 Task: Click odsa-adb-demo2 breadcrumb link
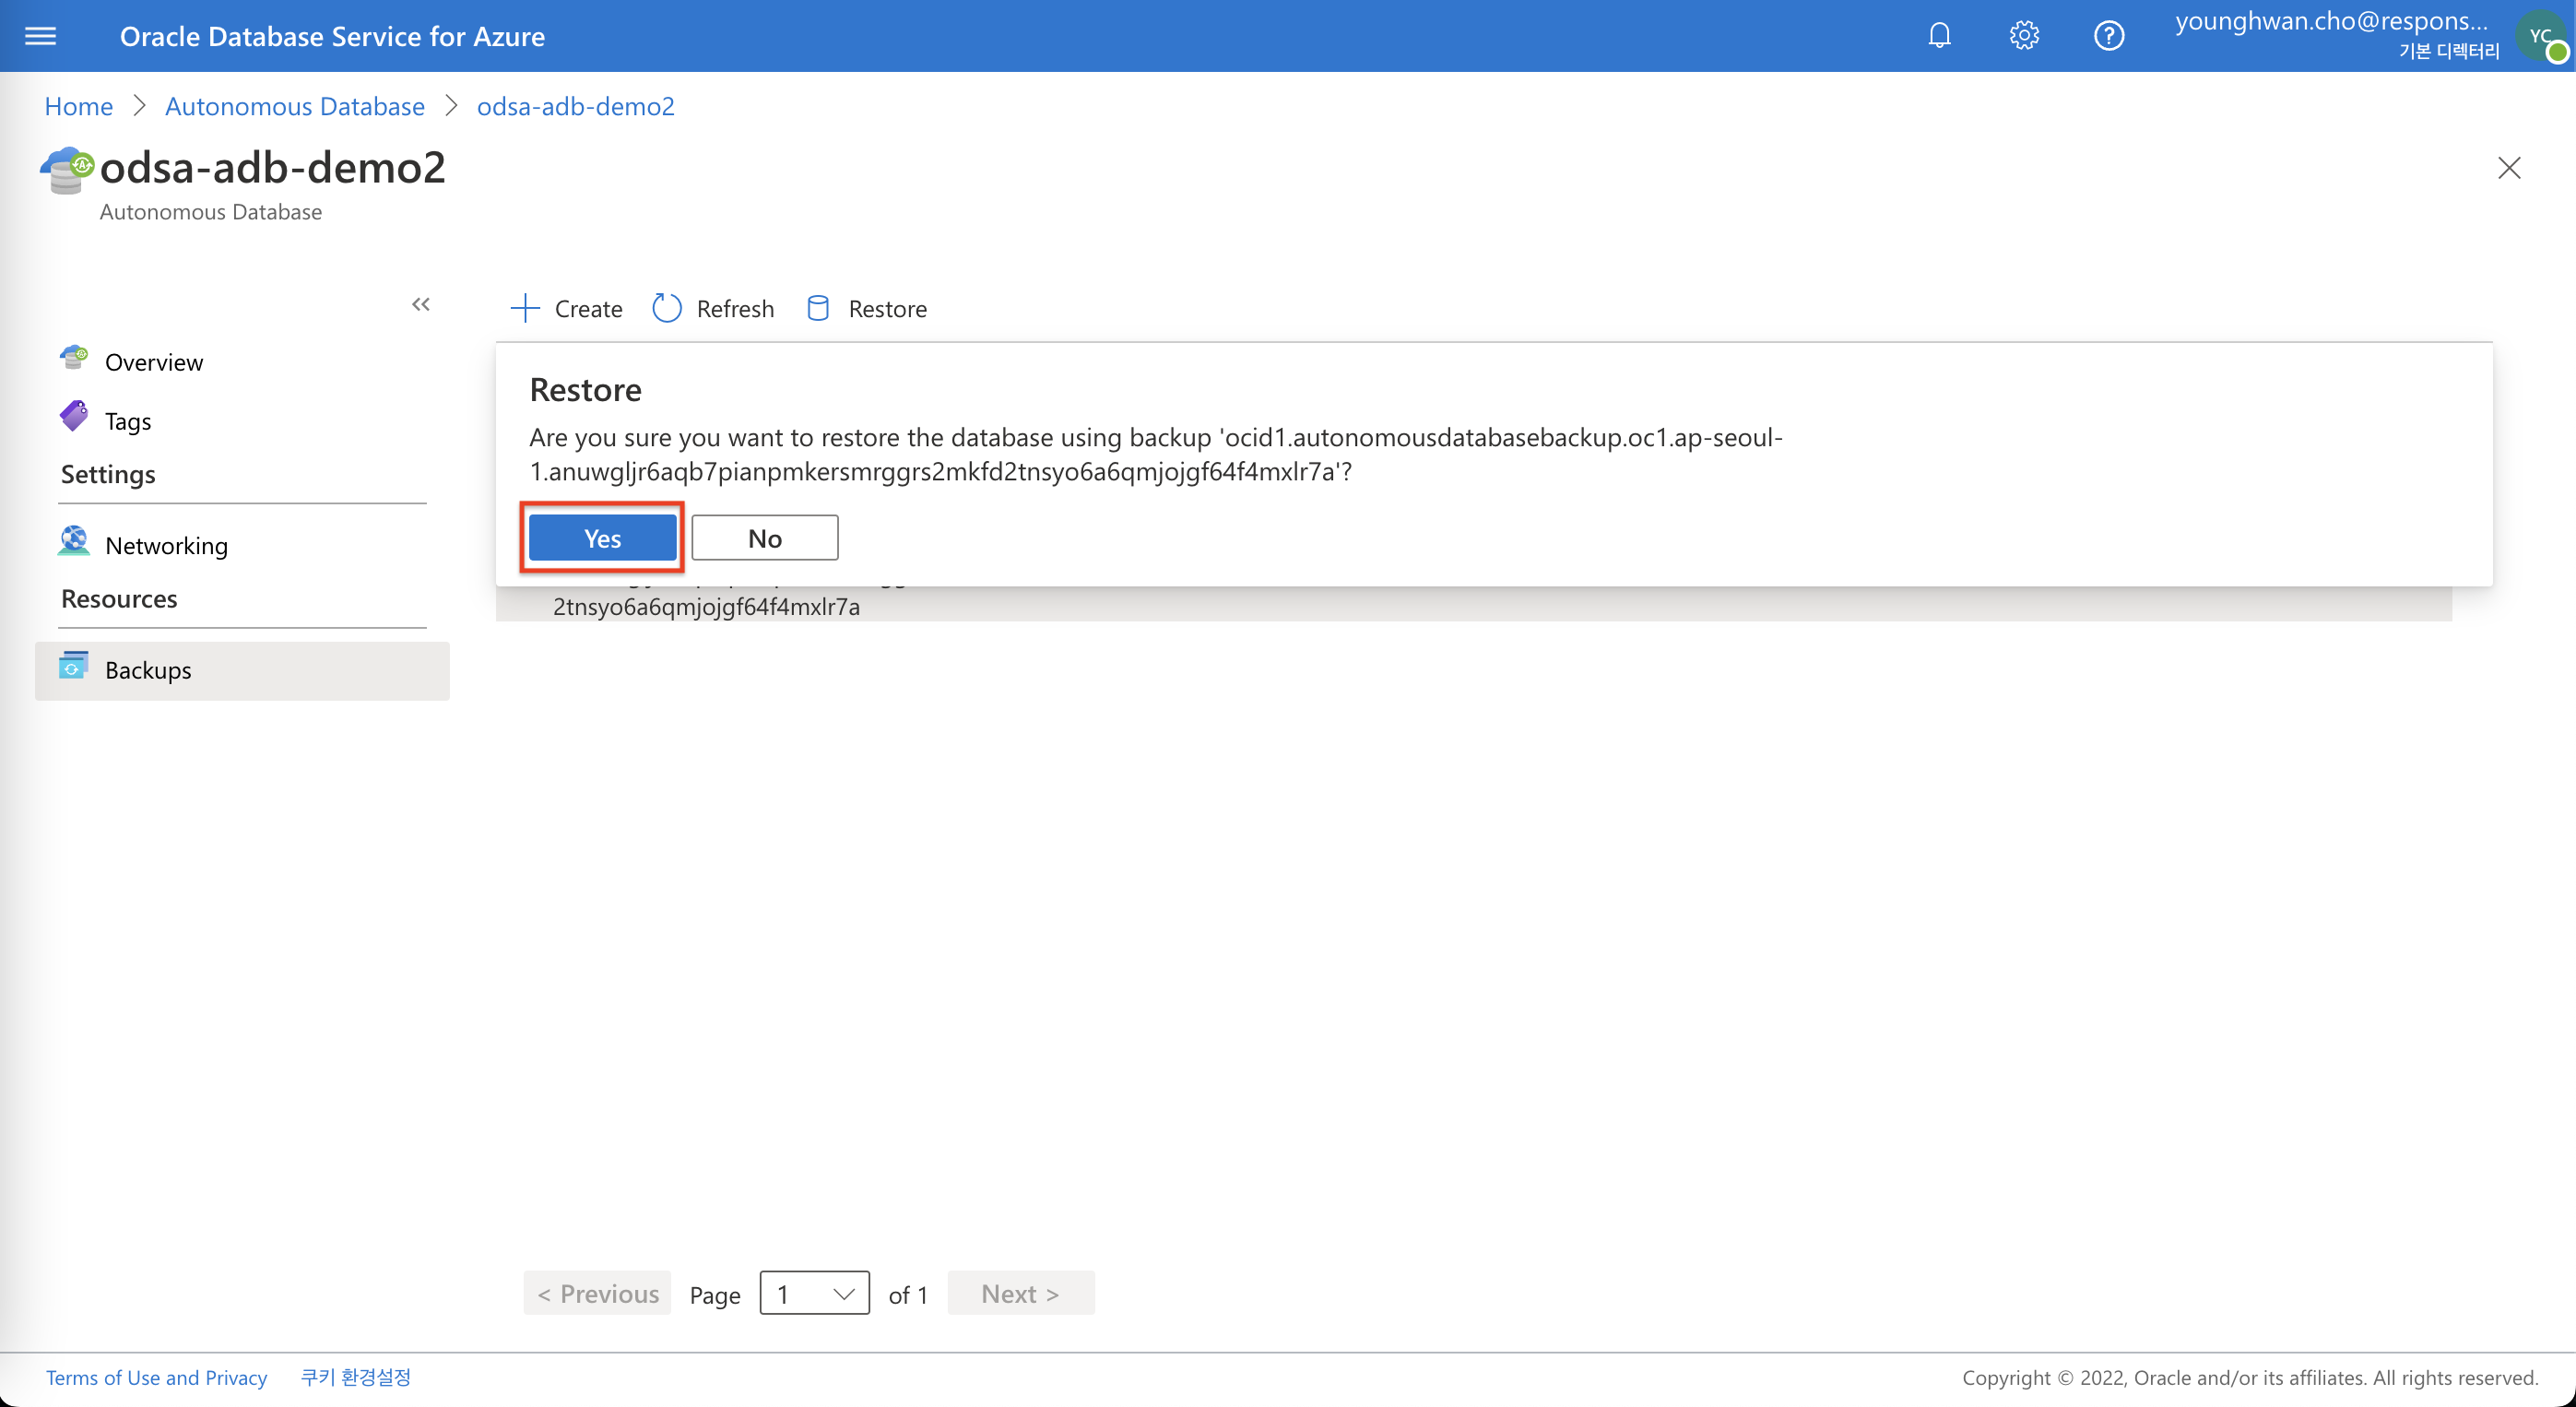[x=575, y=104]
